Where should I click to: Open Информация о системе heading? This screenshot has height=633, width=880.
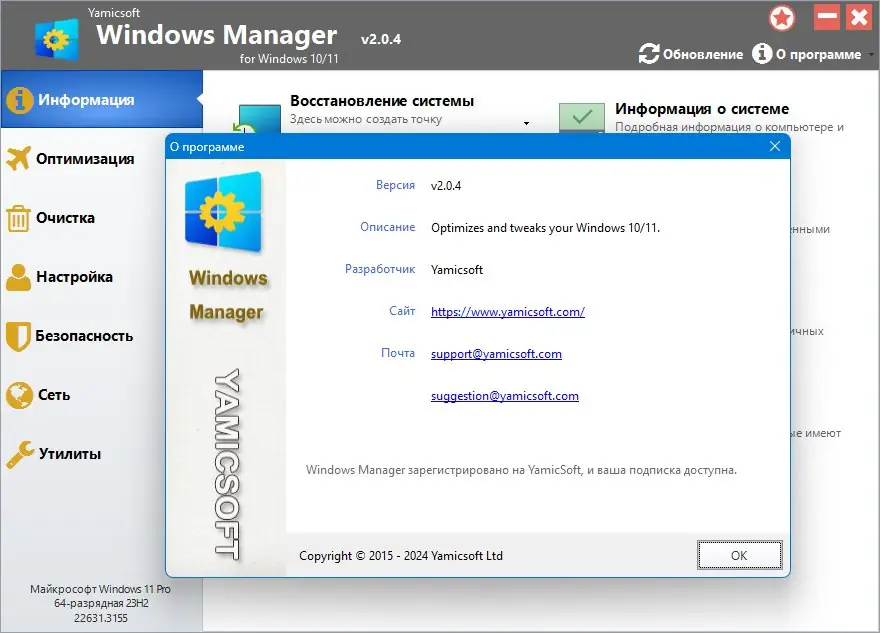pos(702,109)
